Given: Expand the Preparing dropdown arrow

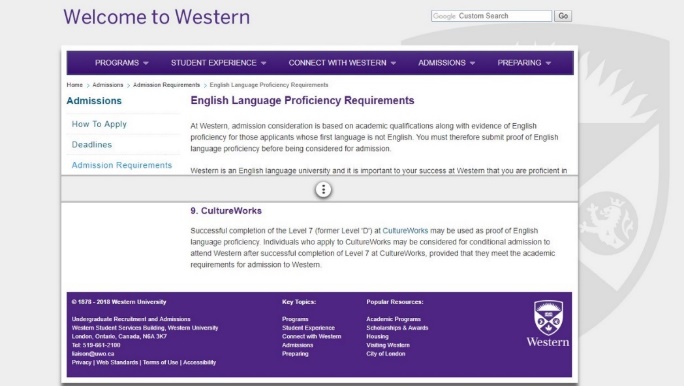Looking at the screenshot, I should point(548,63).
